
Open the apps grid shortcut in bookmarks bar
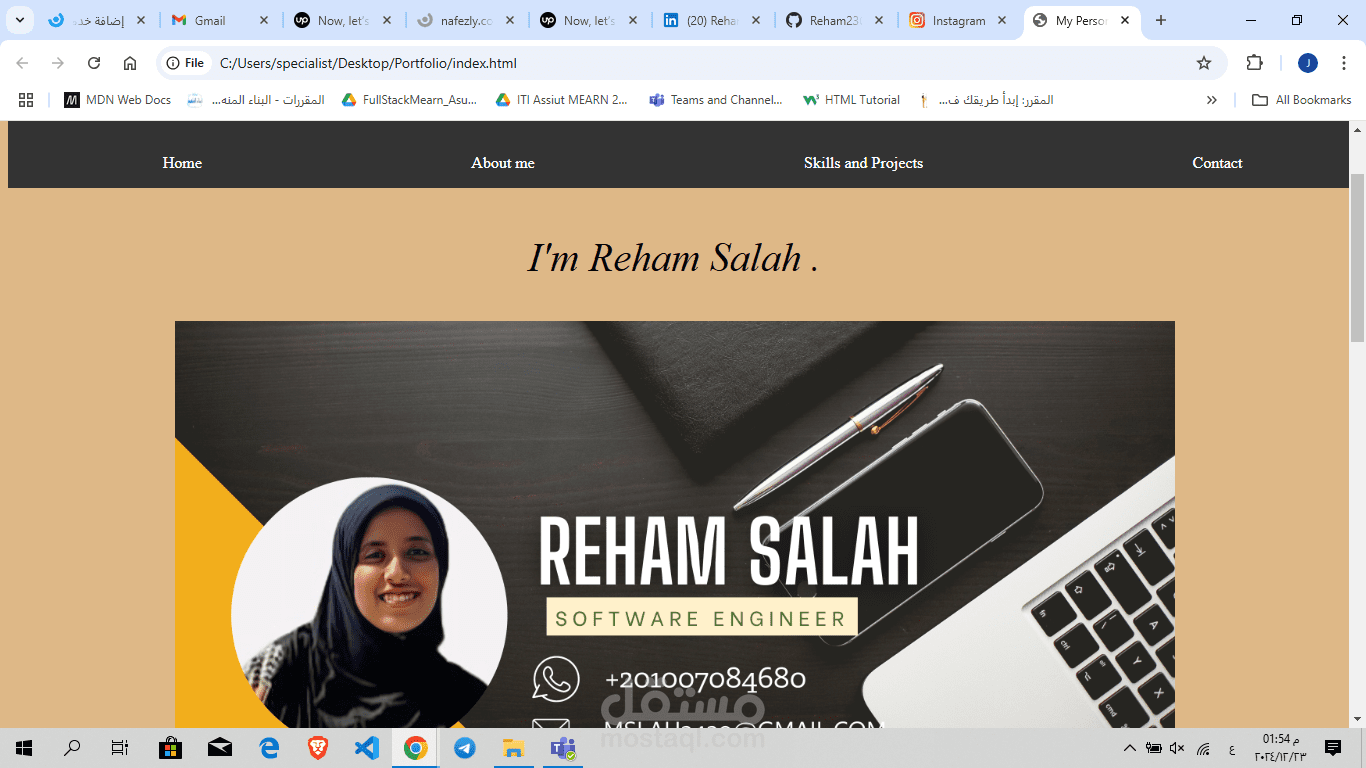tap(26, 100)
